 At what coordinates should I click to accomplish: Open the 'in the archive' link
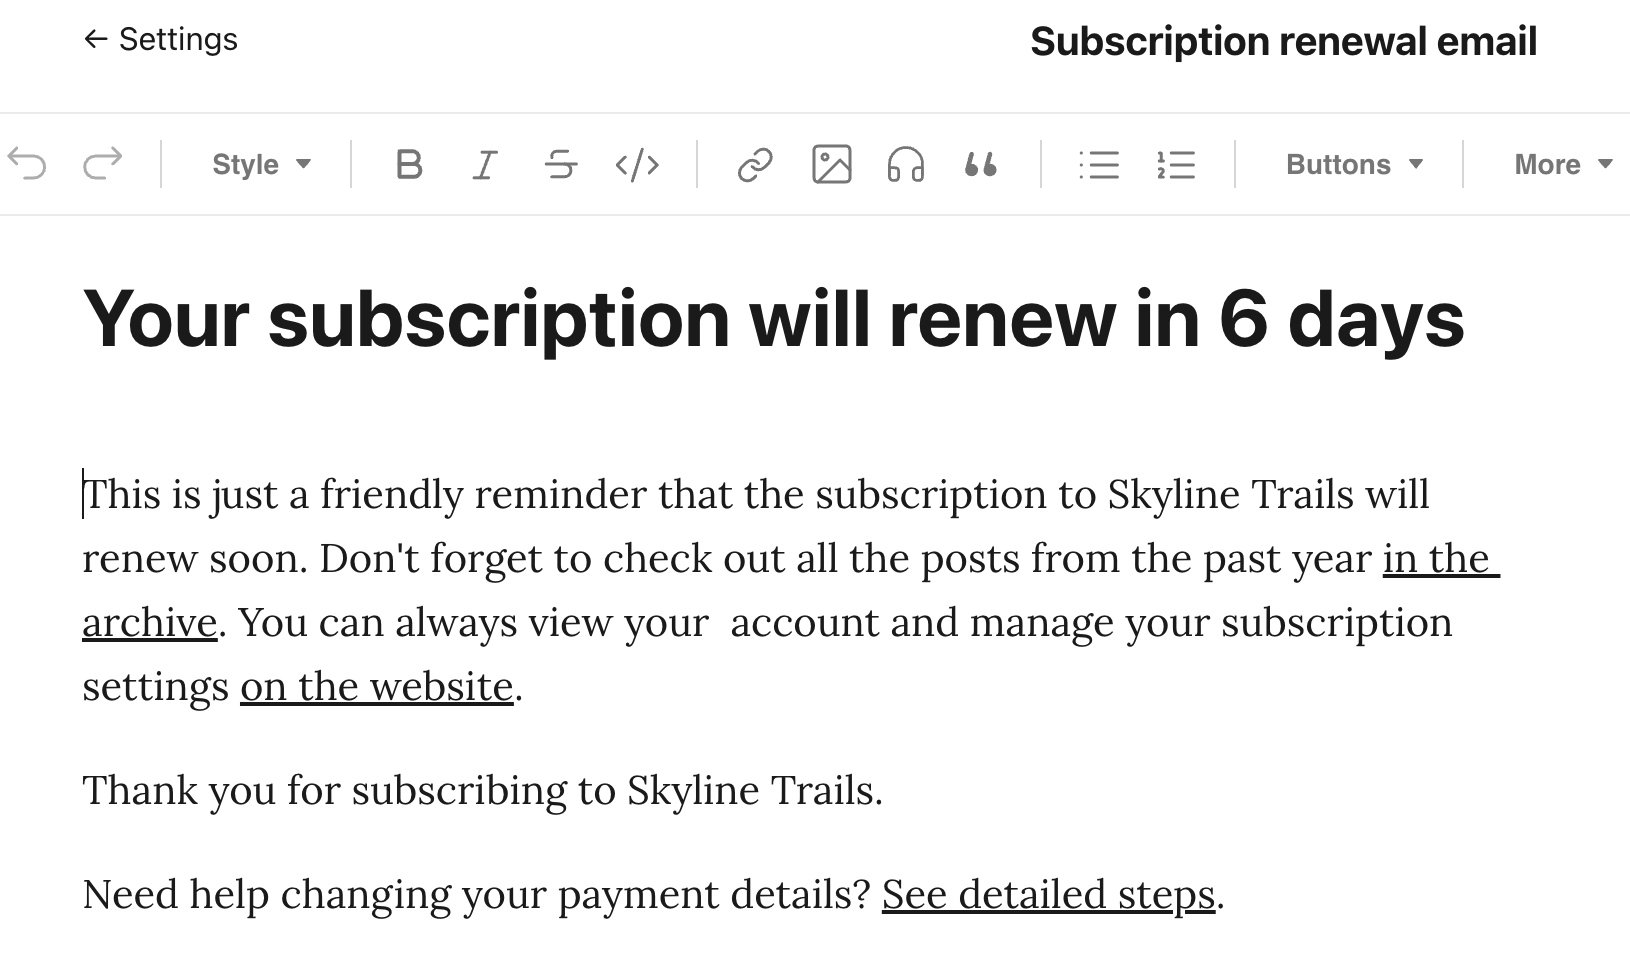(1441, 558)
